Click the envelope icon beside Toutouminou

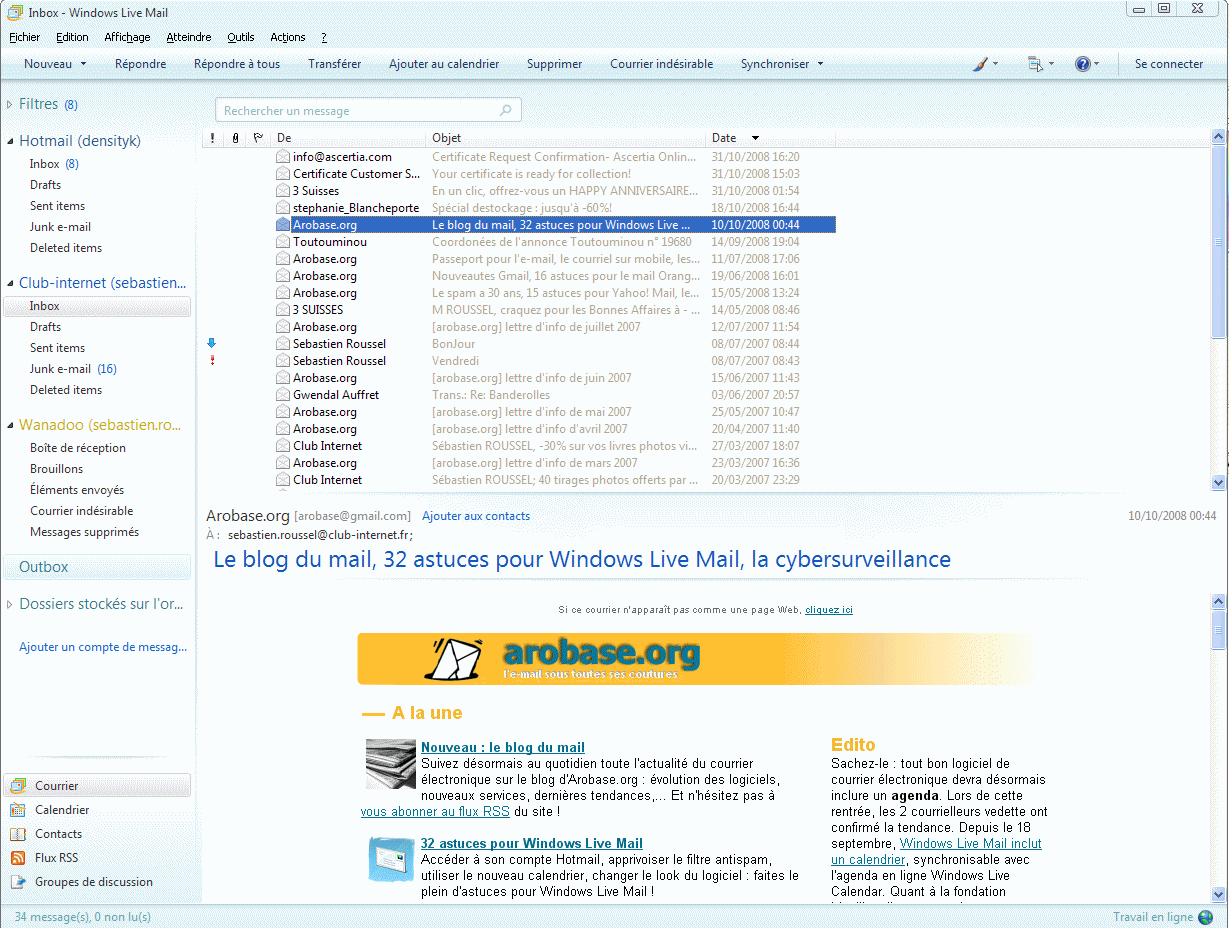[283, 242]
